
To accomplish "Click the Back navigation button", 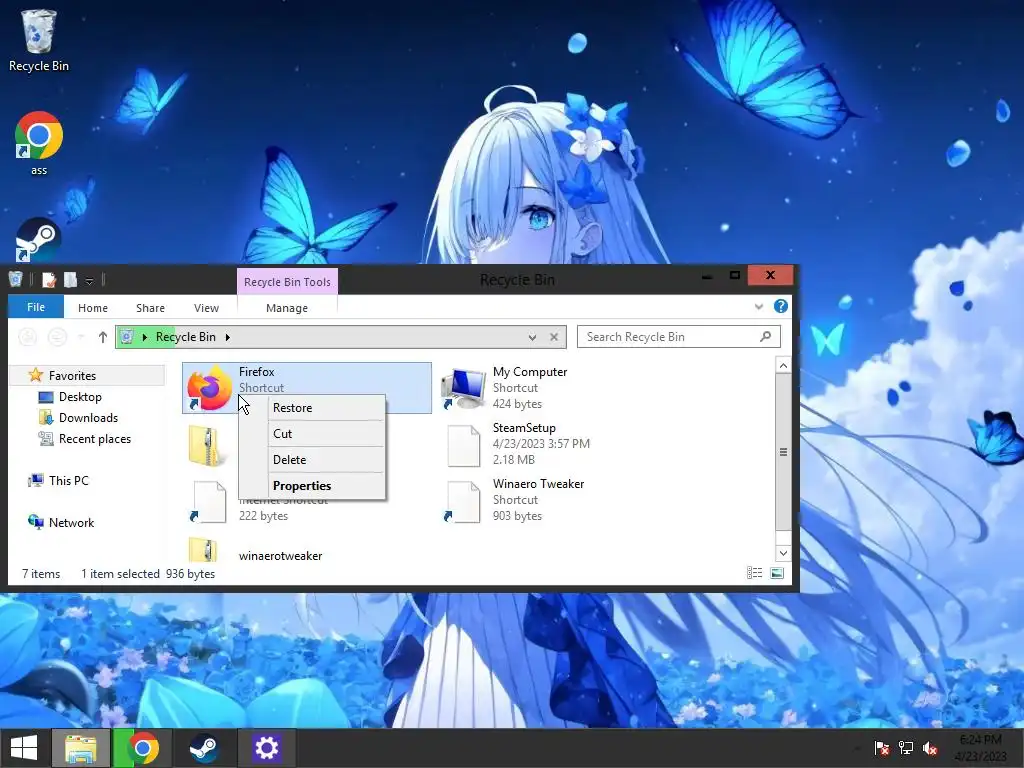I will [x=27, y=337].
